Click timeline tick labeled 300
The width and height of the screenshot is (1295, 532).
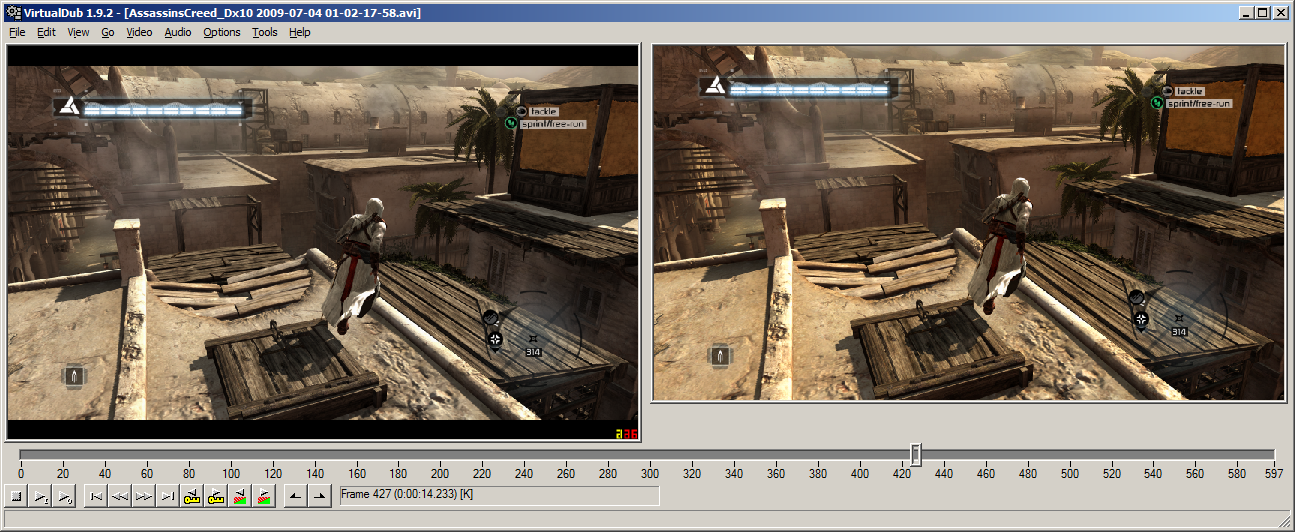[650, 473]
